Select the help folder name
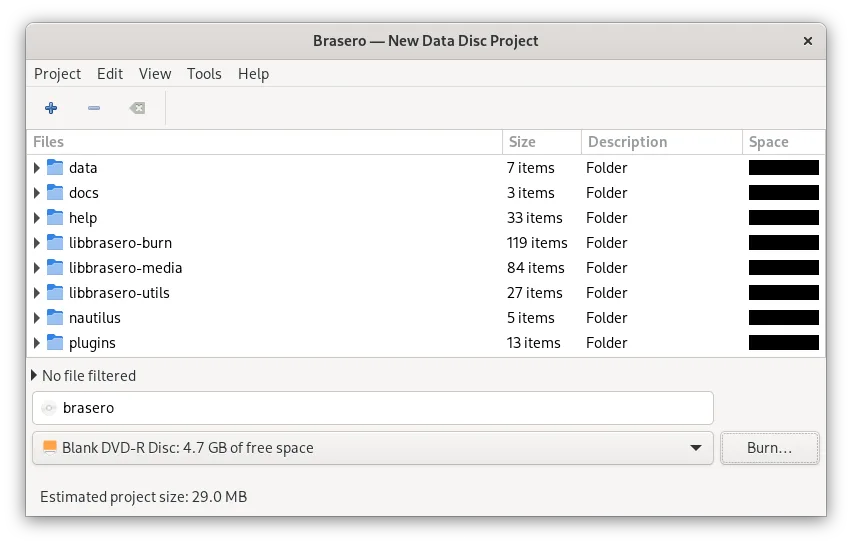852x545 pixels. [83, 218]
